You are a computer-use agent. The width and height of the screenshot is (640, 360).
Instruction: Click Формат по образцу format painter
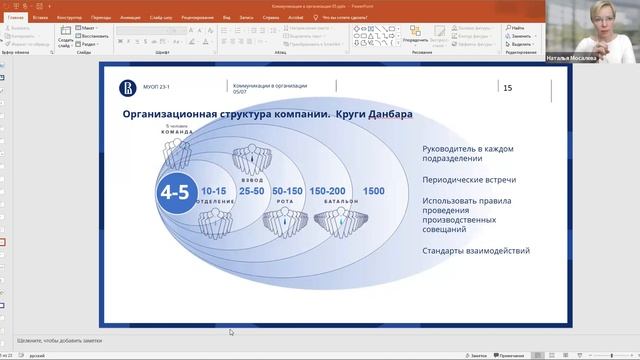[27, 44]
